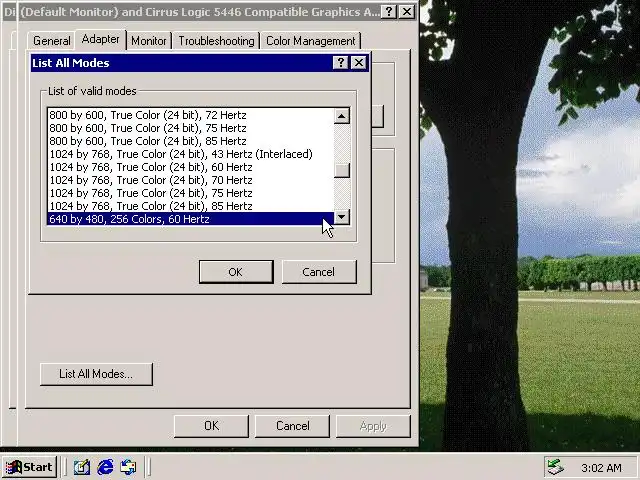Launch Internet Explorer from quick launch

tap(105, 467)
